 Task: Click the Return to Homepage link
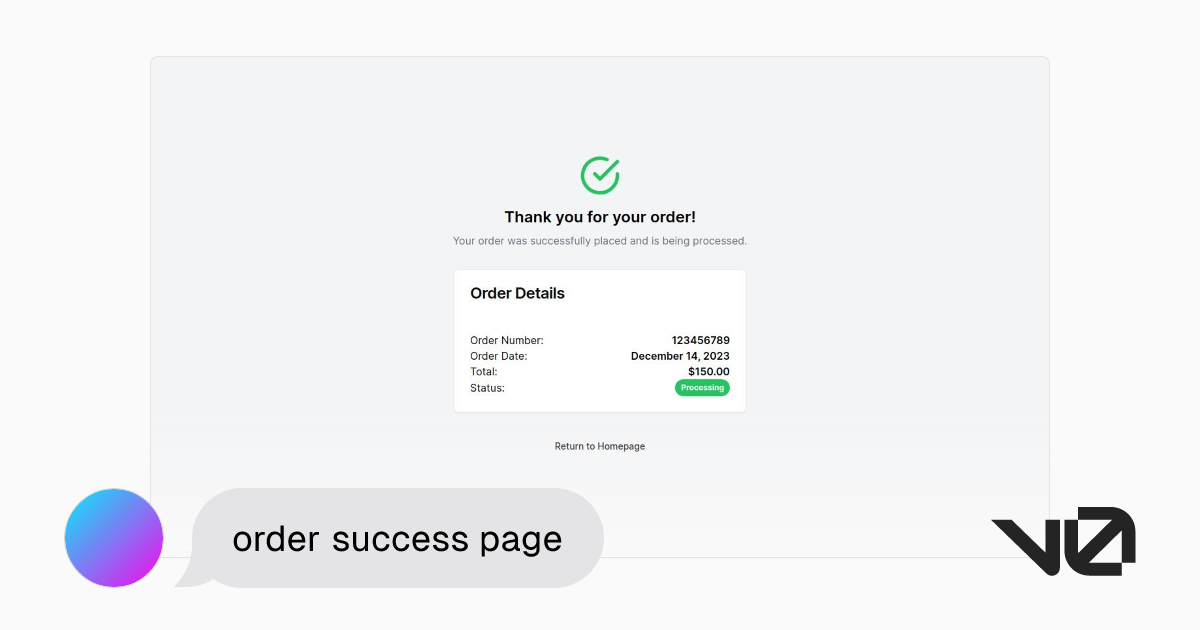pos(599,446)
